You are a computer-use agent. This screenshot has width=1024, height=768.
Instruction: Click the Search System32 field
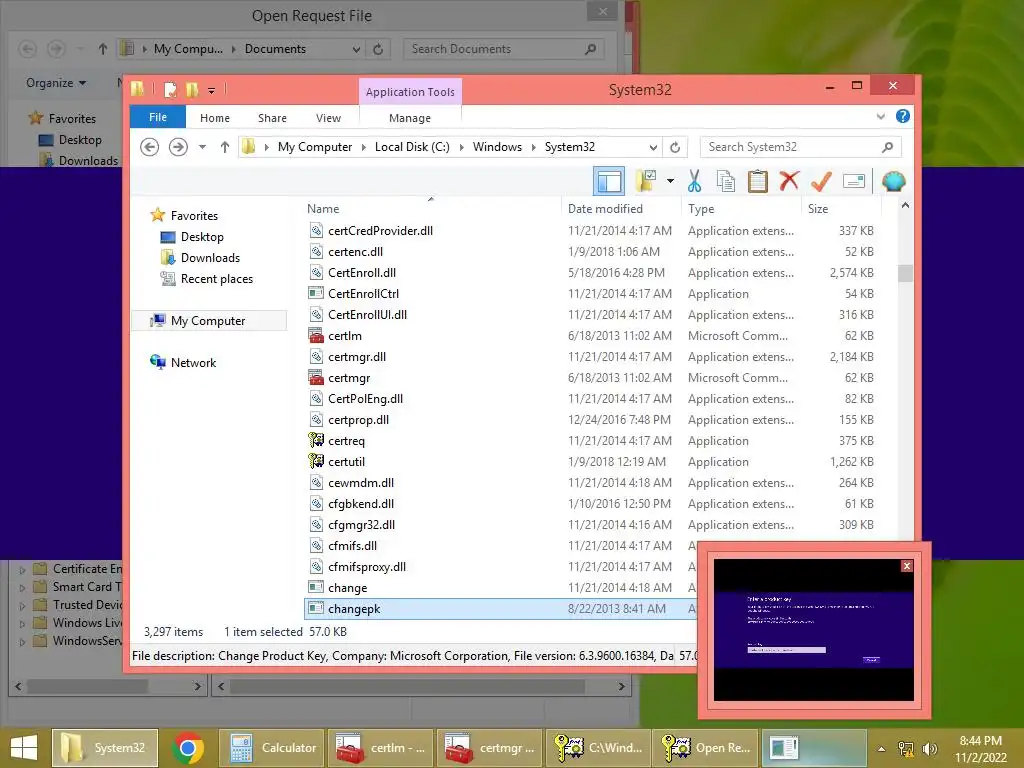pos(800,147)
